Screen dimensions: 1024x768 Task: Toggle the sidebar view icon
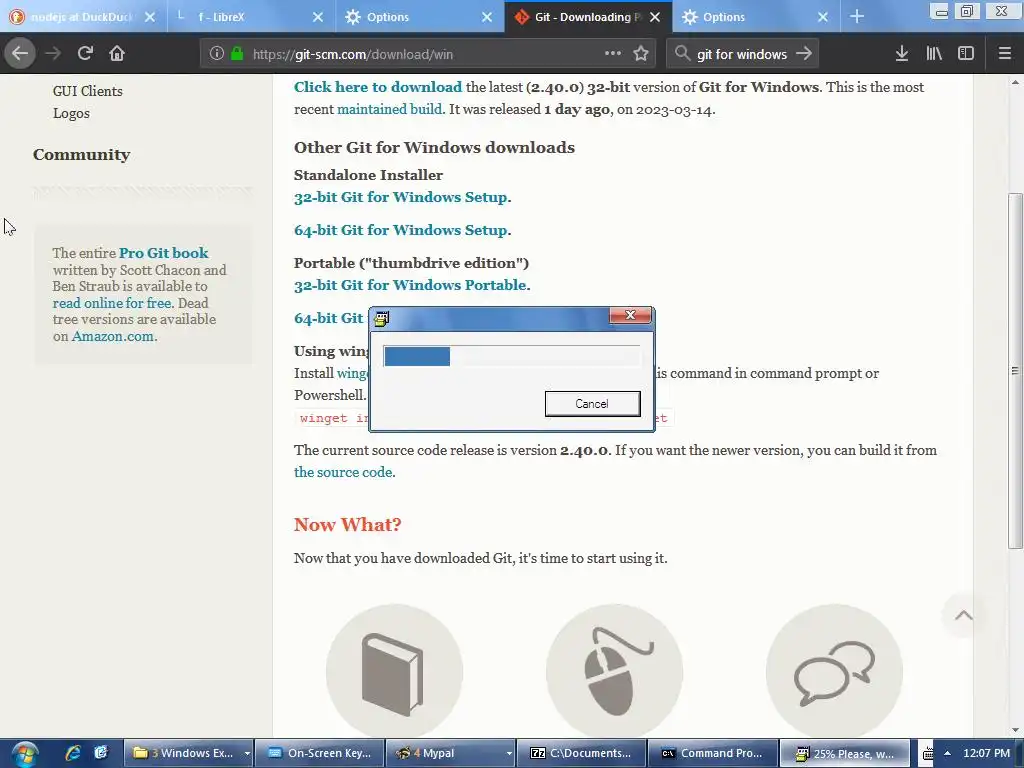coord(966,54)
